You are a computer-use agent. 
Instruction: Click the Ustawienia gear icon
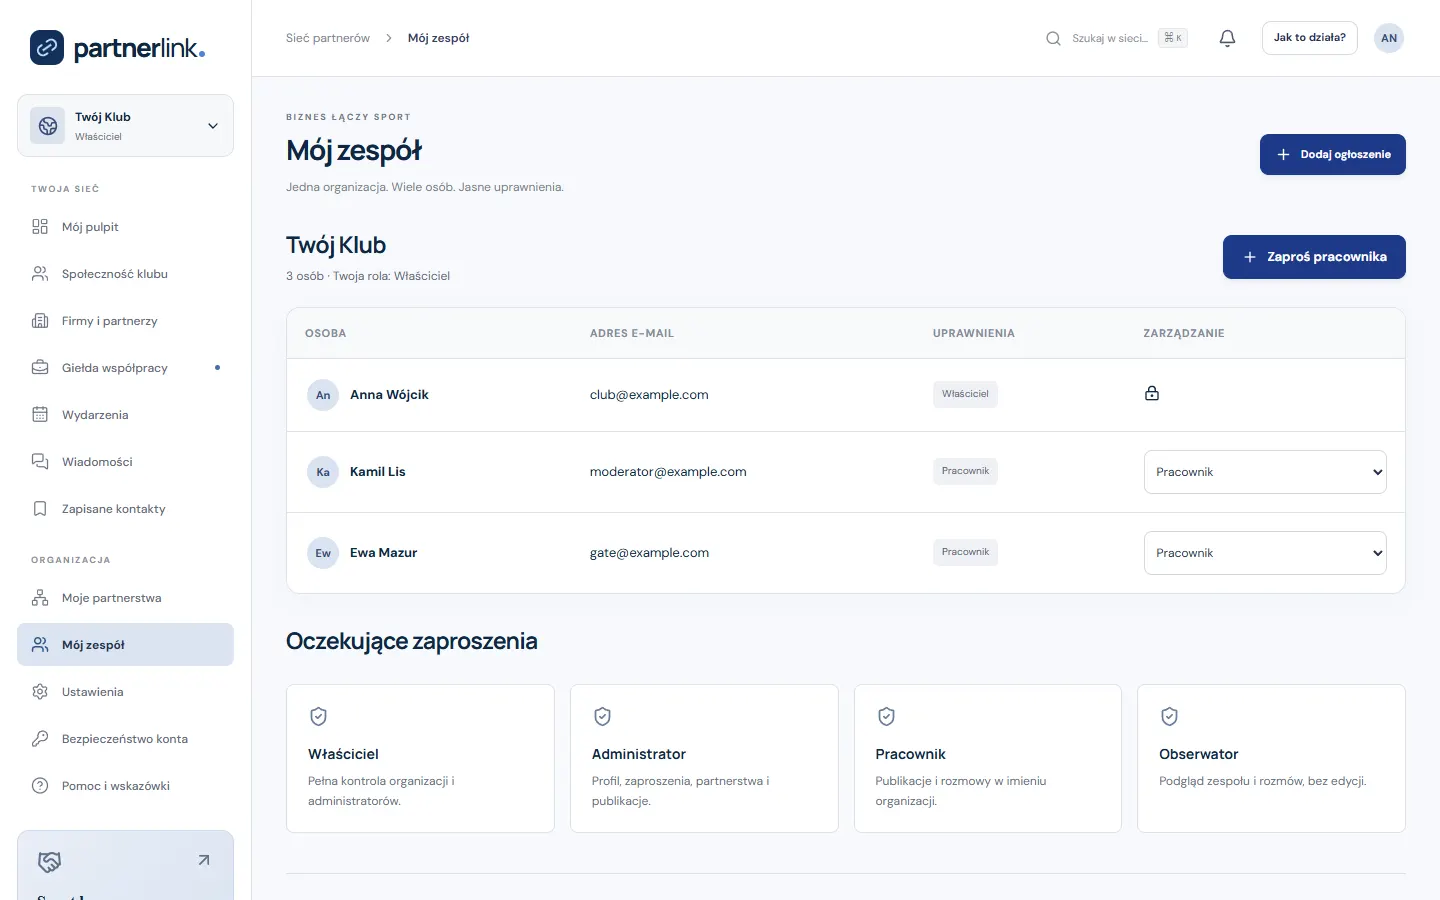(40, 692)
